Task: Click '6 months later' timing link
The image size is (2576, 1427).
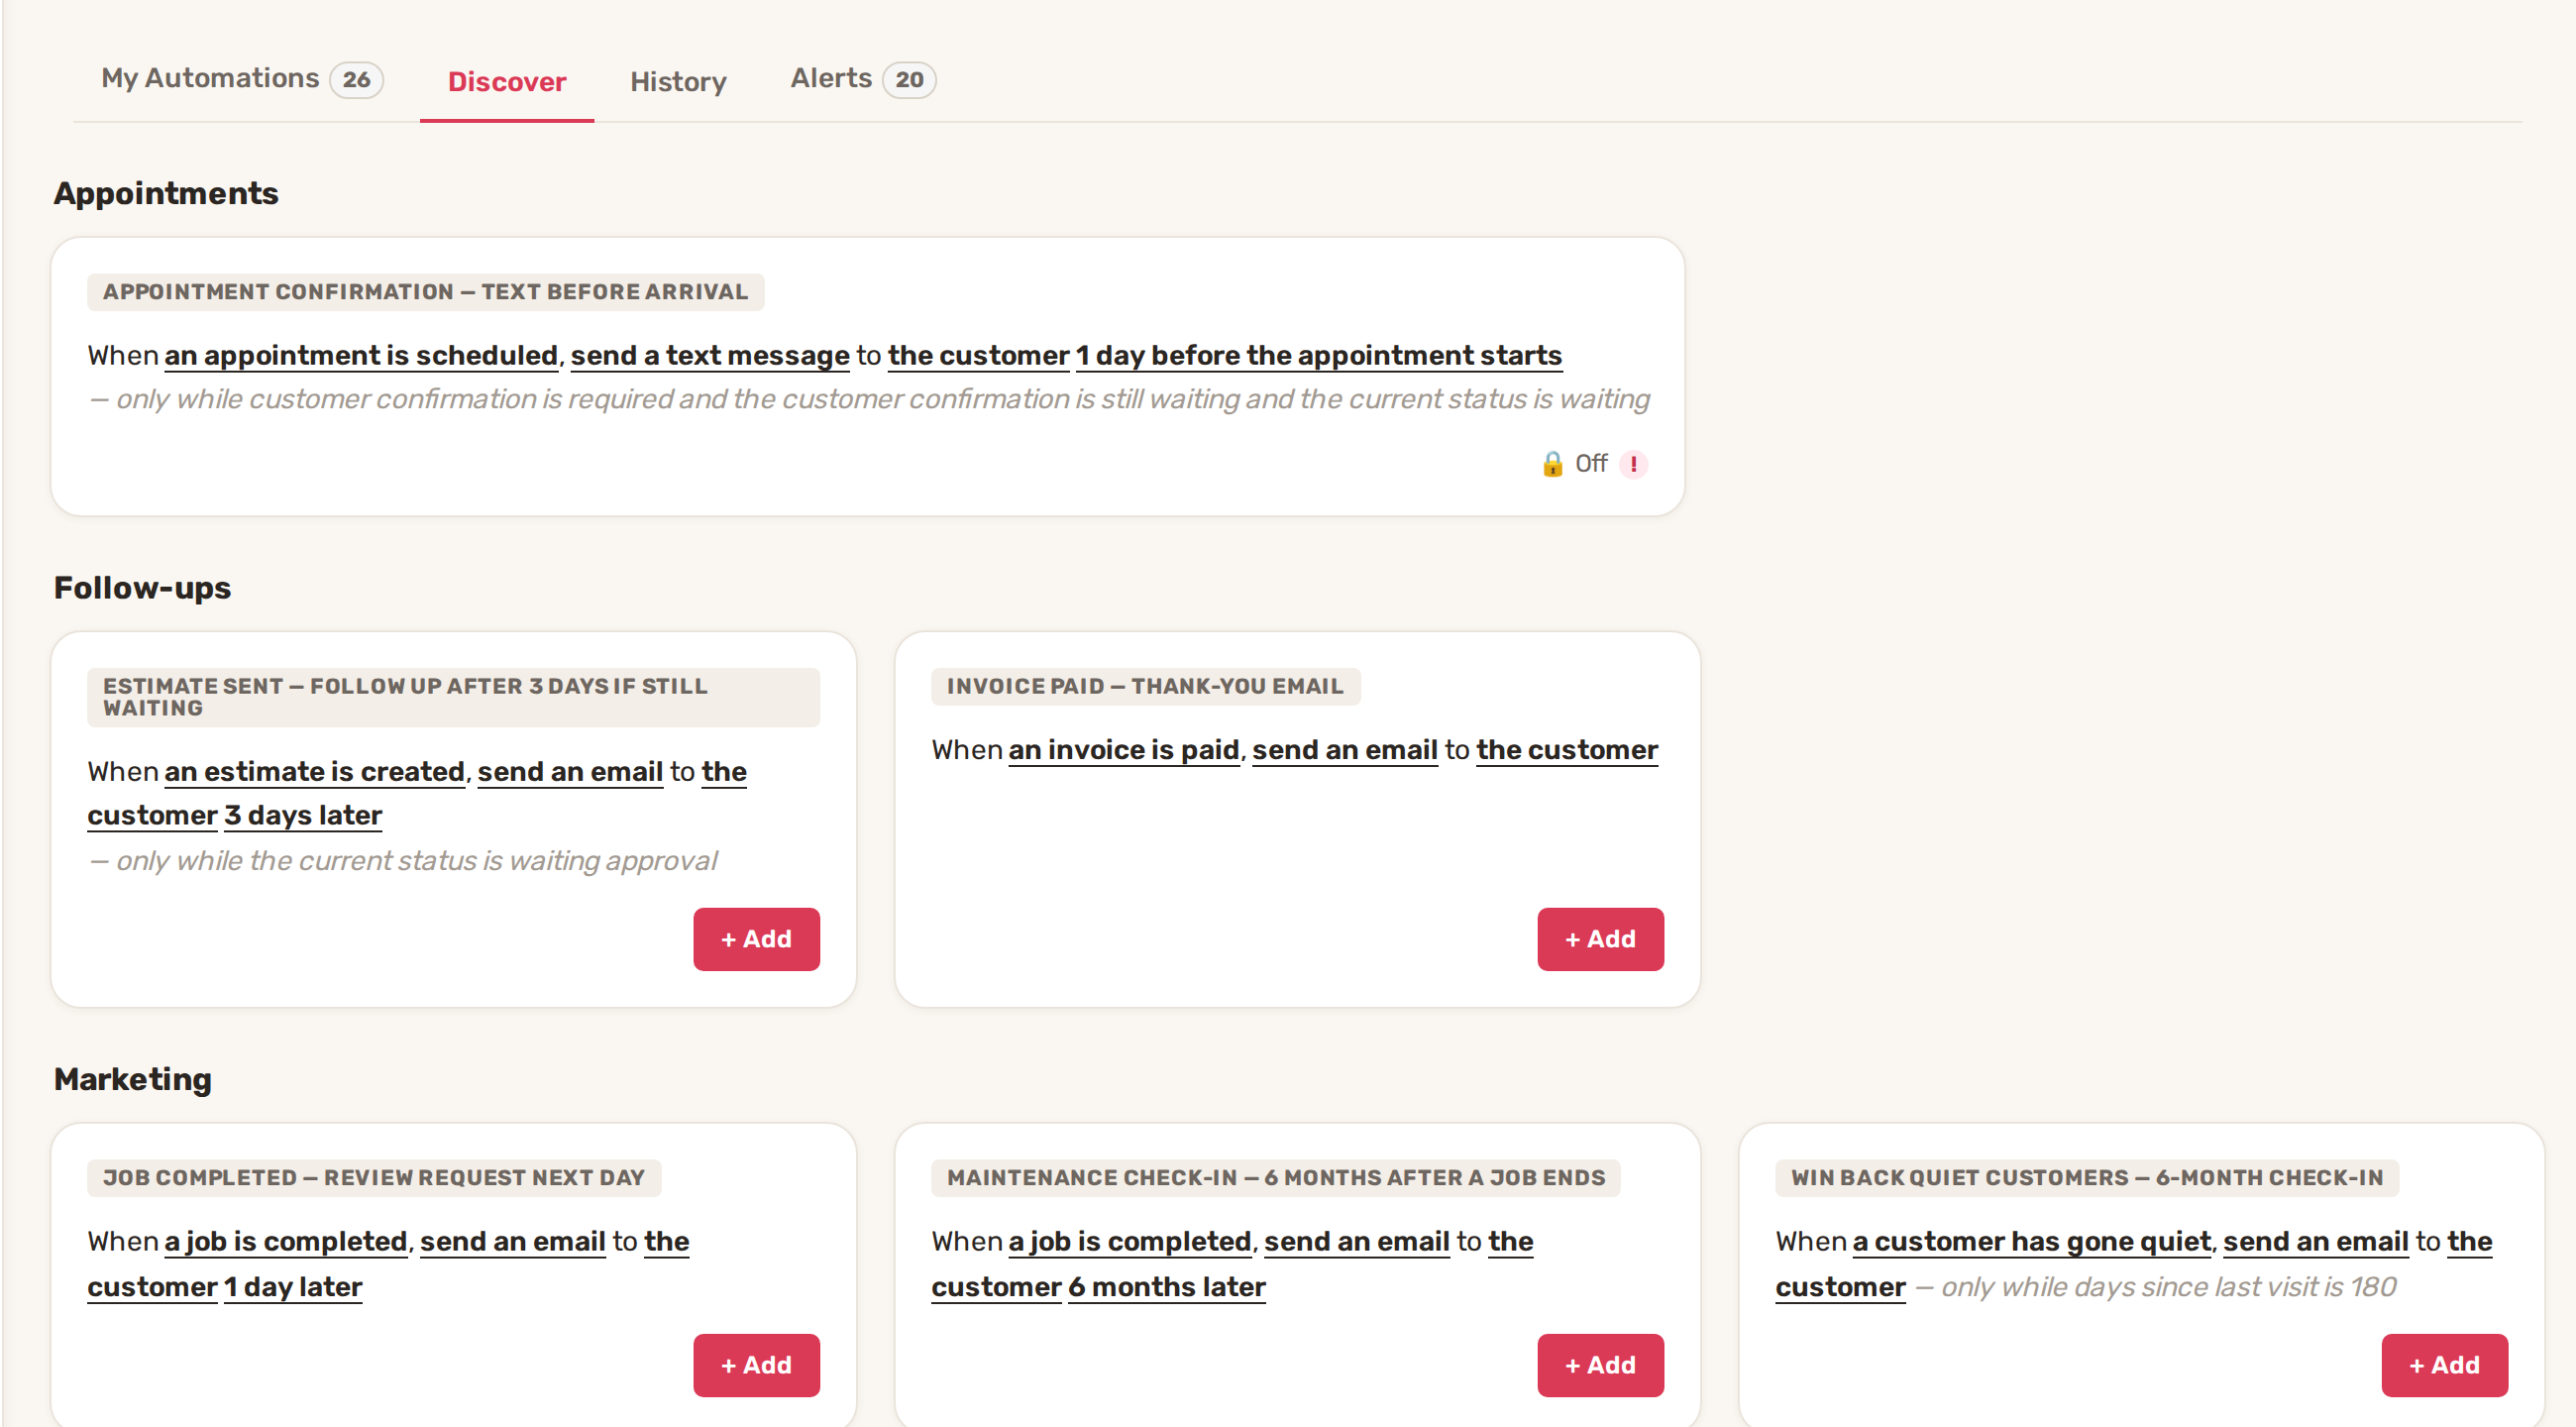Action: click(x=1167, y=1288)
